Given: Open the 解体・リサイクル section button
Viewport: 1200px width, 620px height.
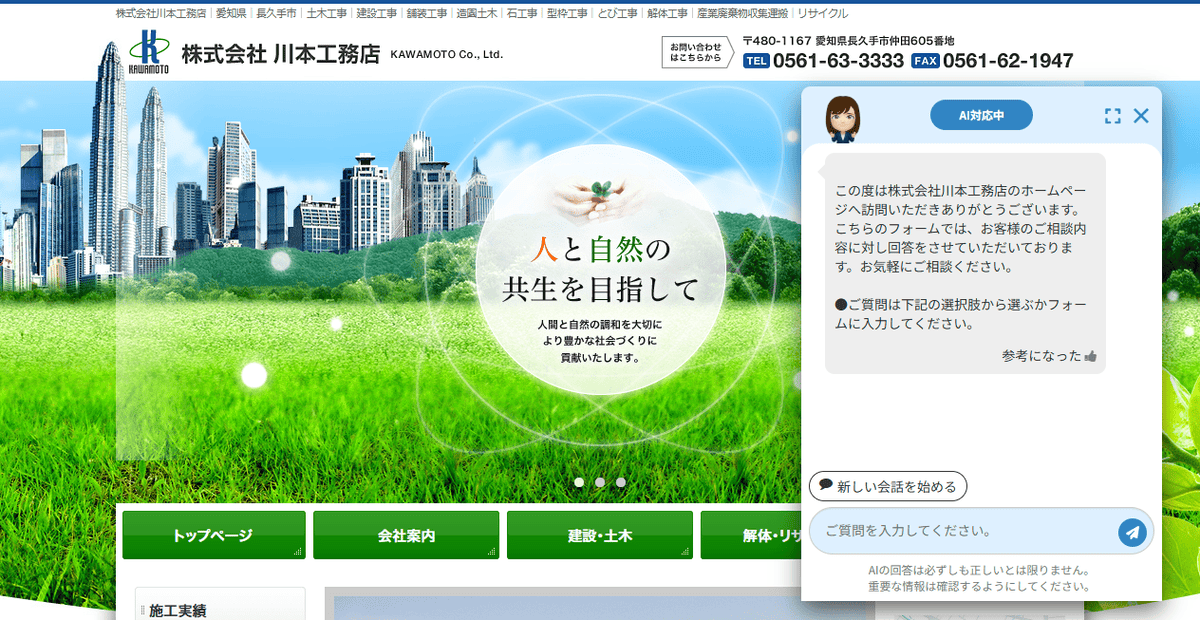Looking at the screenshot, I should [753, 535].
